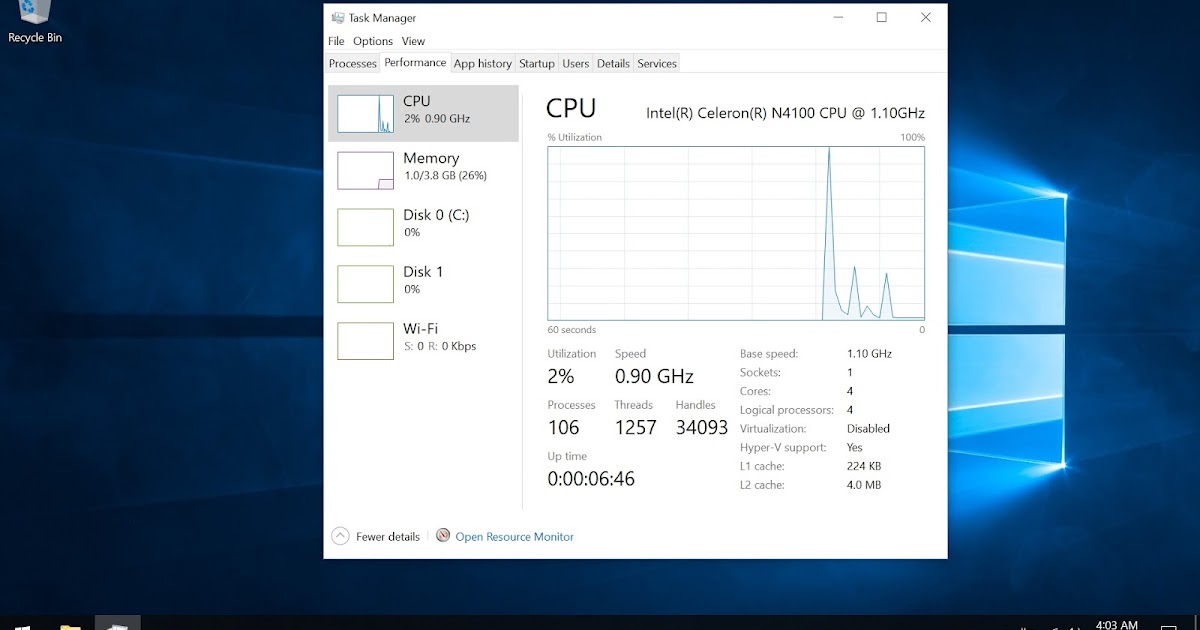The image size is (1200, 630).
Task: Go to the App history tab
Action: coord(483,63)
